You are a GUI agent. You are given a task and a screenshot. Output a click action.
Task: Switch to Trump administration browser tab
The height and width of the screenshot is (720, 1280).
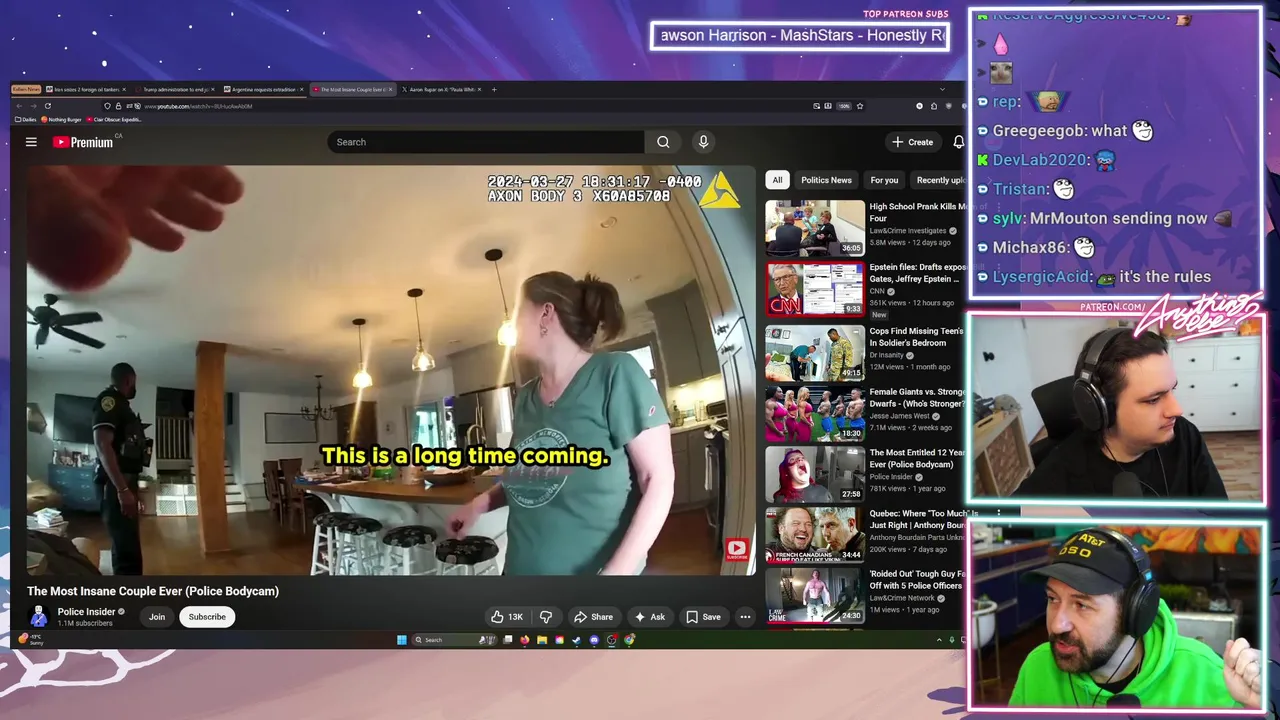coord(175,89)
